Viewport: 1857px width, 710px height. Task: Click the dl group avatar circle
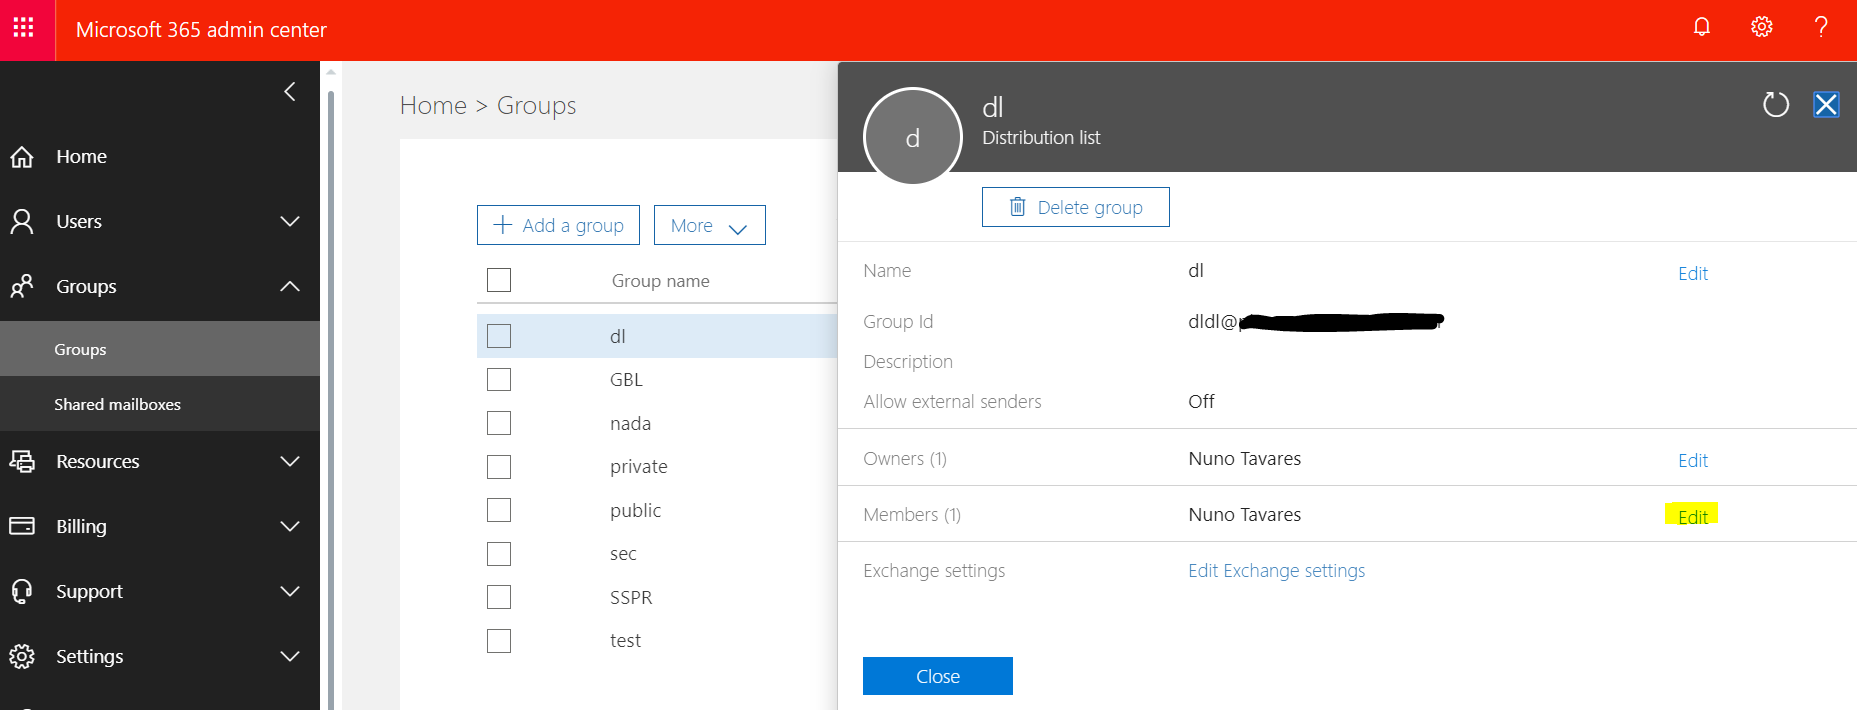(913, 137)
